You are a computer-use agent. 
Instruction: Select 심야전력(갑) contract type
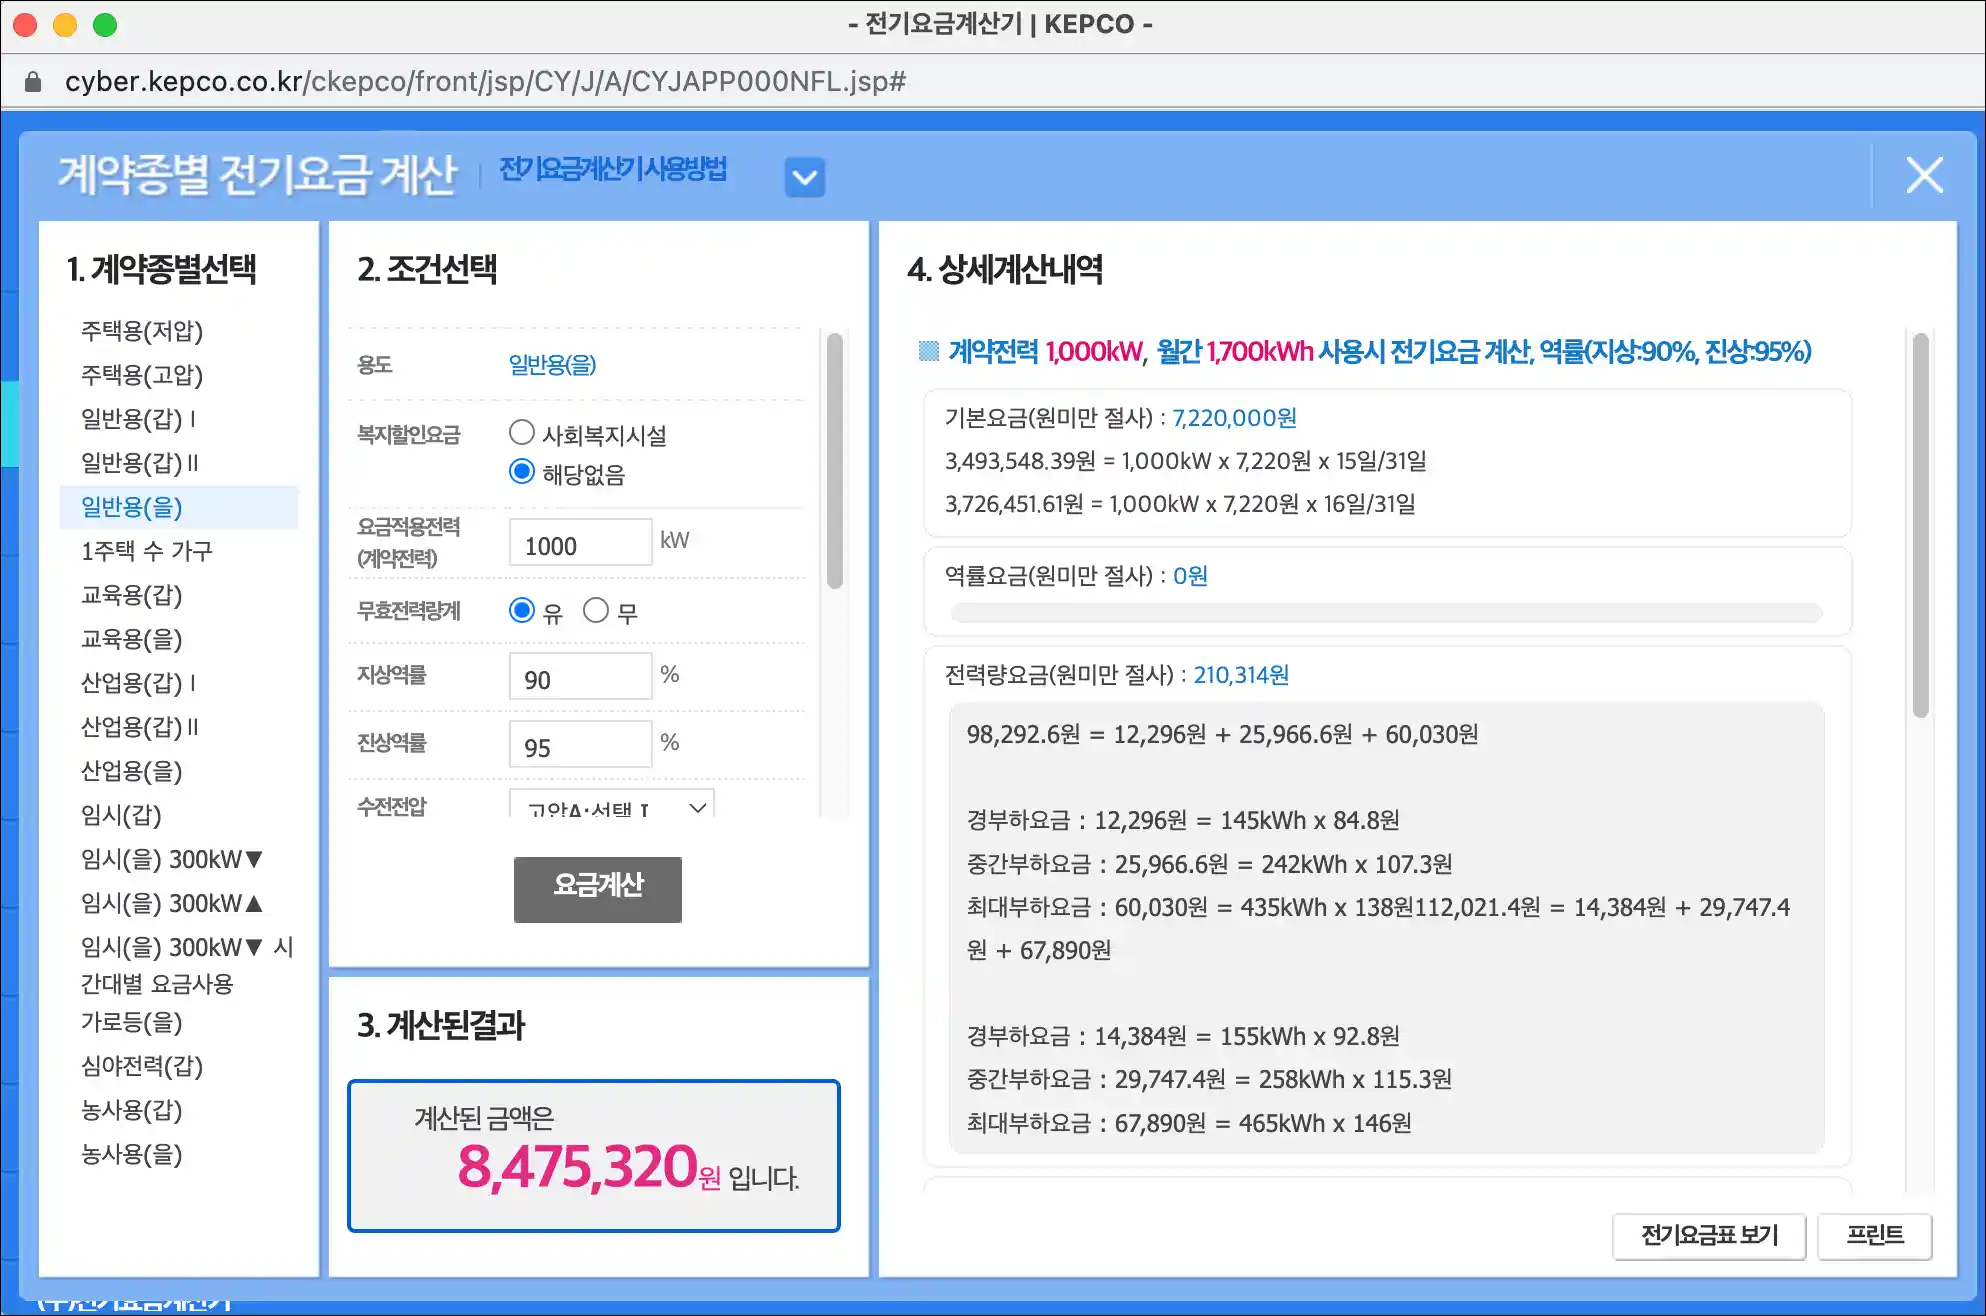point(142,1066)
